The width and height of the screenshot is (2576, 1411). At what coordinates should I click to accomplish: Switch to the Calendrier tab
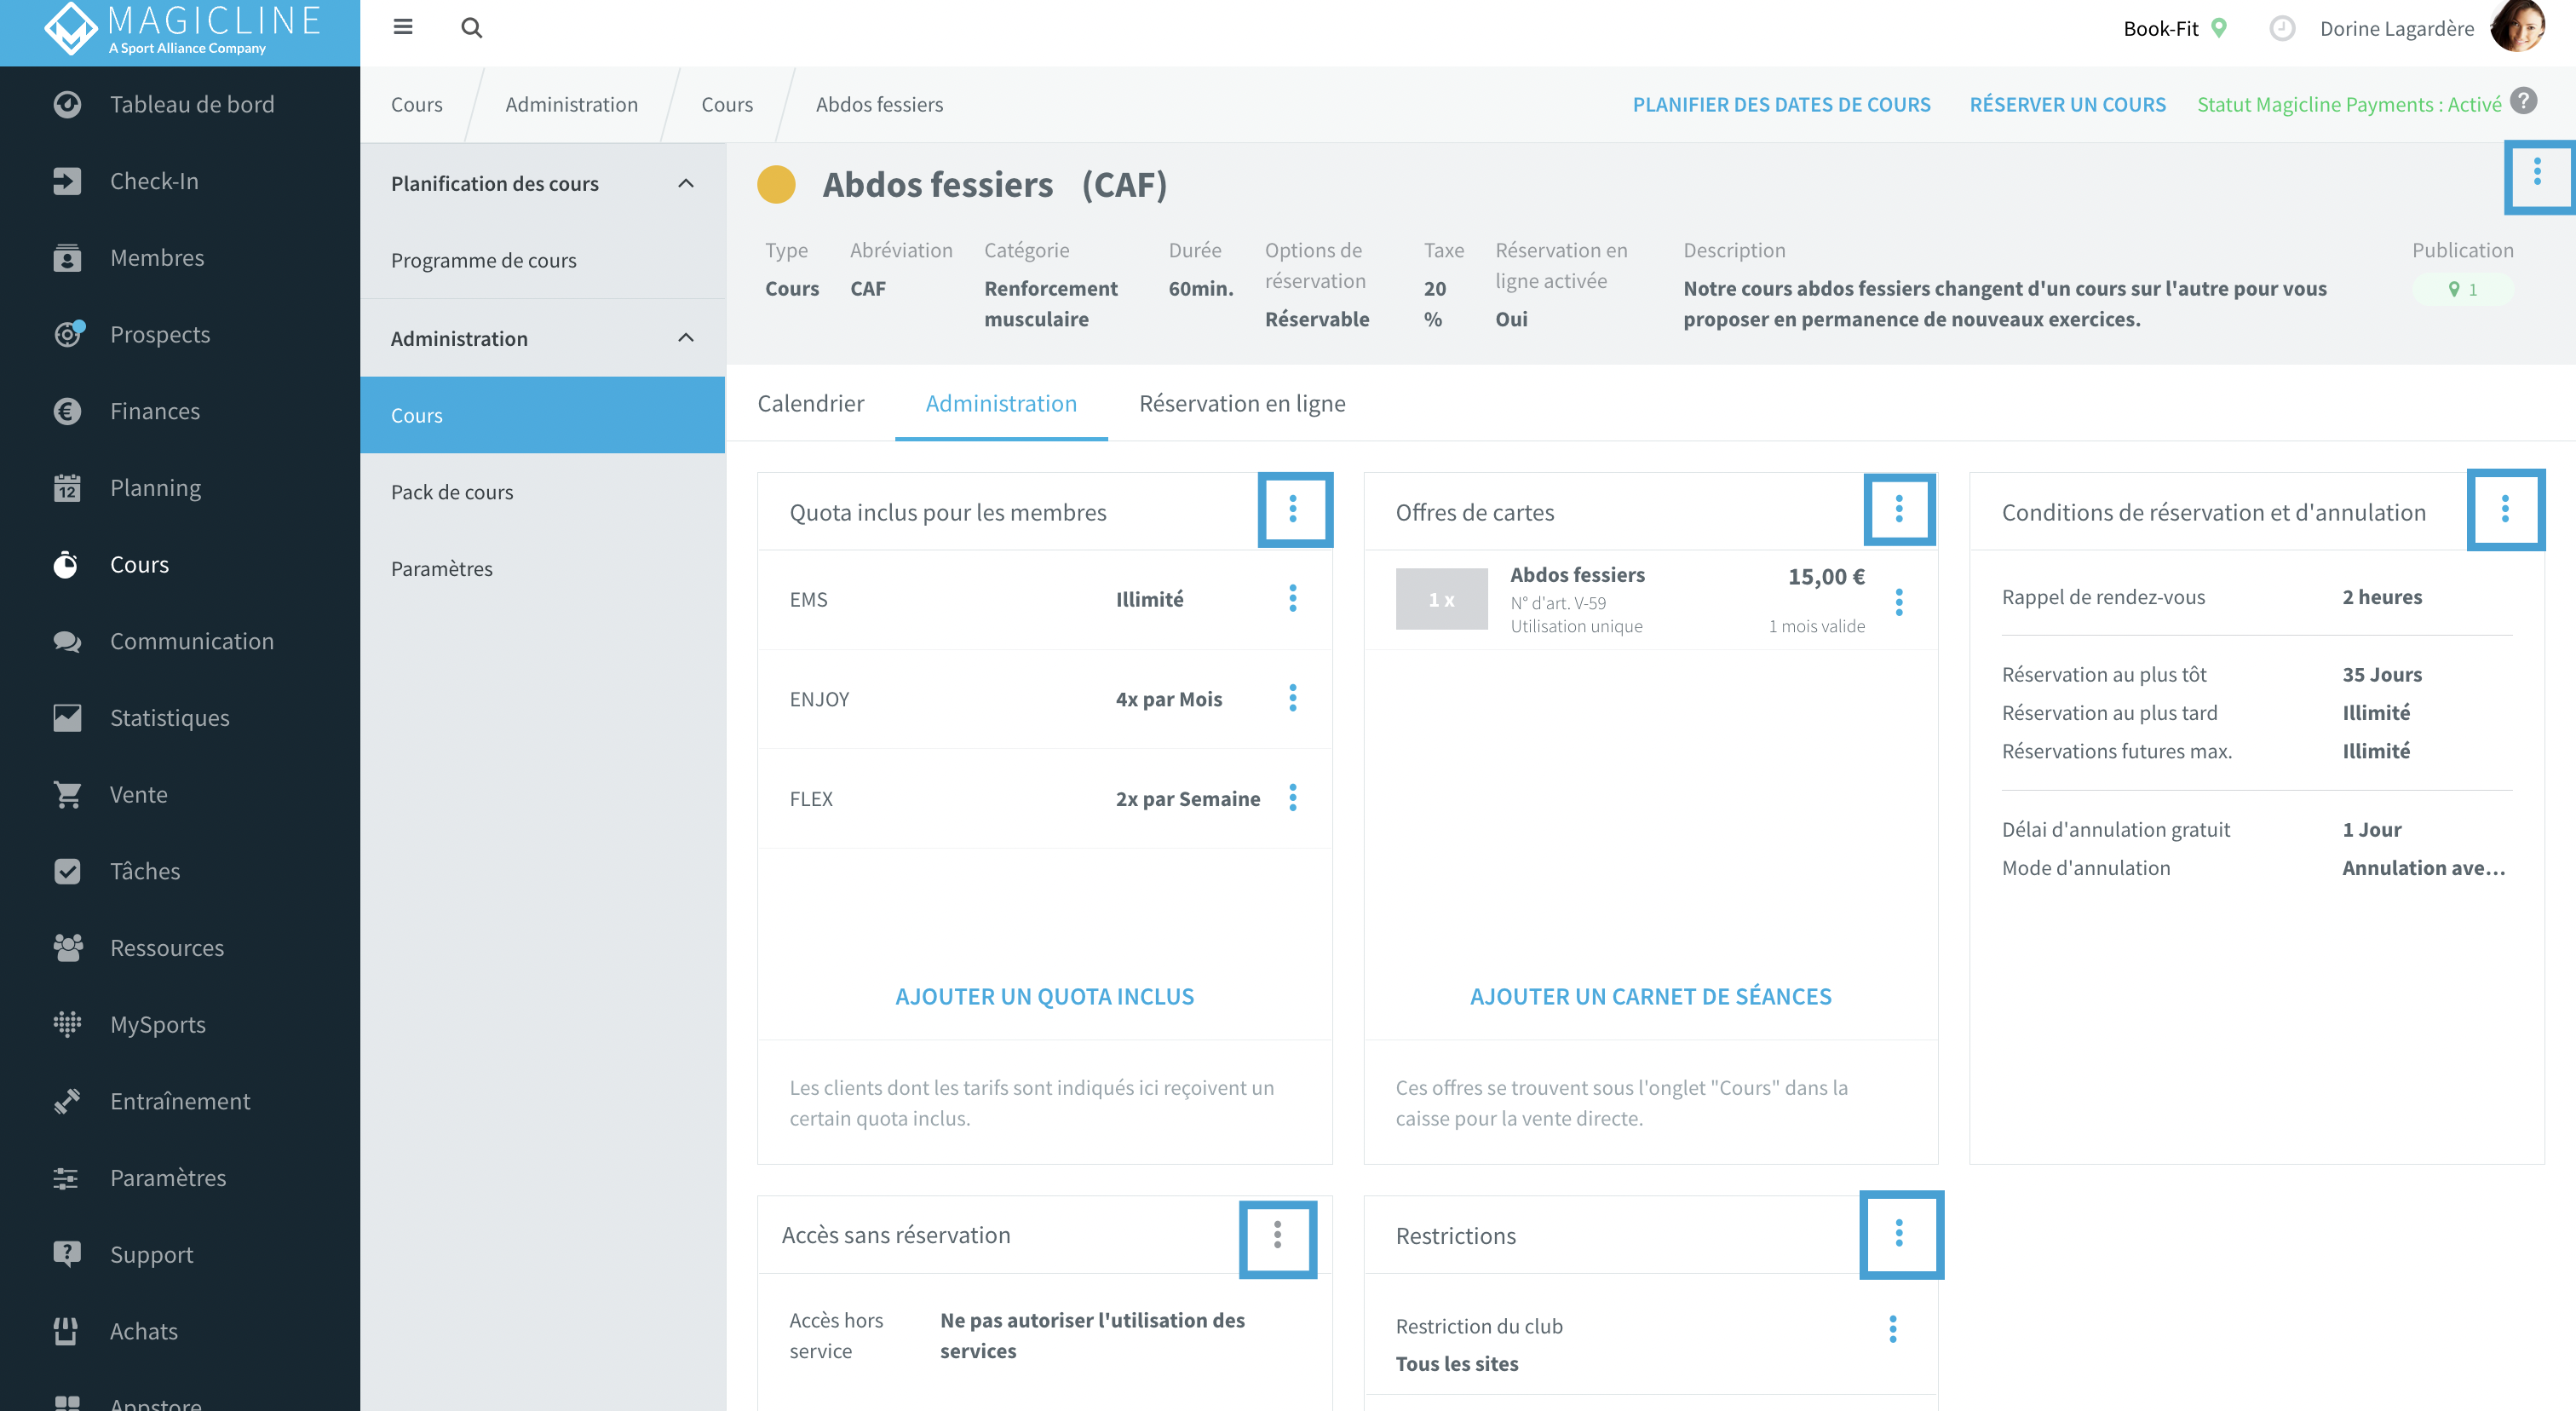coord(810,403)
